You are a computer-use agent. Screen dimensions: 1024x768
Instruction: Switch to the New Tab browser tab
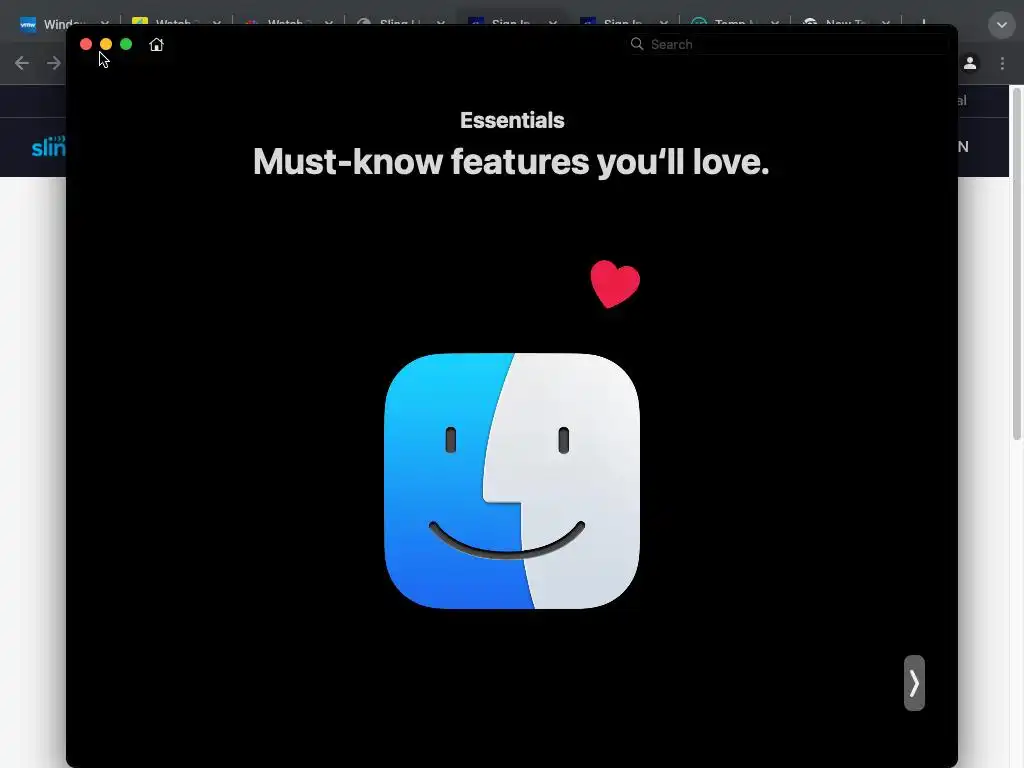pos(847,24)
